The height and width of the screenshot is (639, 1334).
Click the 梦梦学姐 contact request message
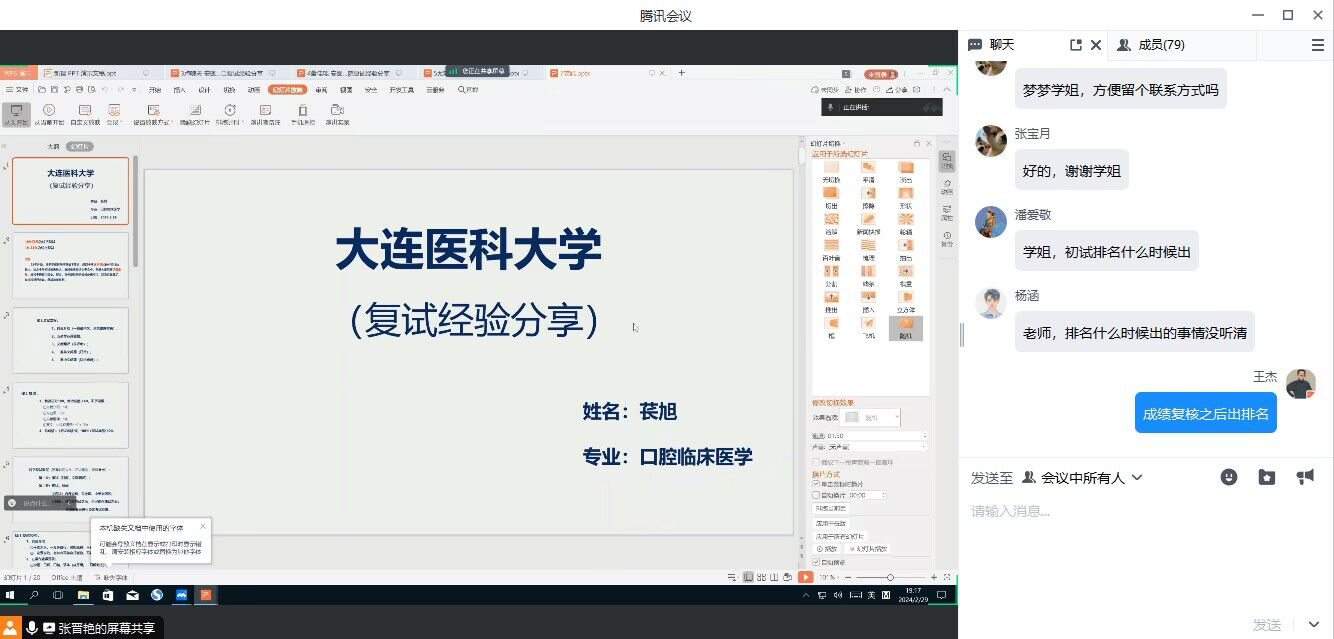point(1120,89)
